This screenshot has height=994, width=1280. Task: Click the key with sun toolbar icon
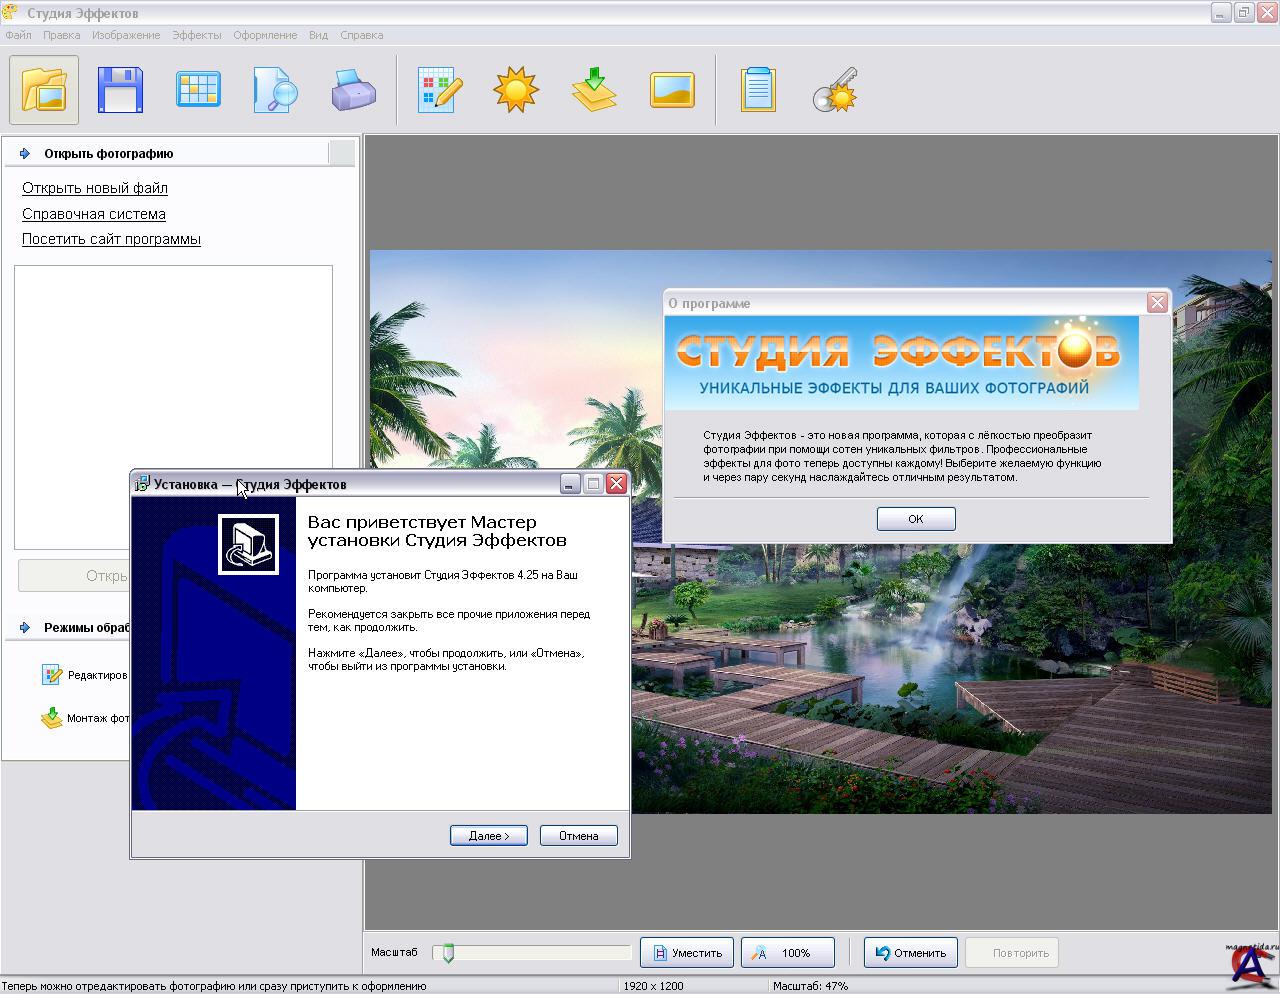[x=835, y=90]
